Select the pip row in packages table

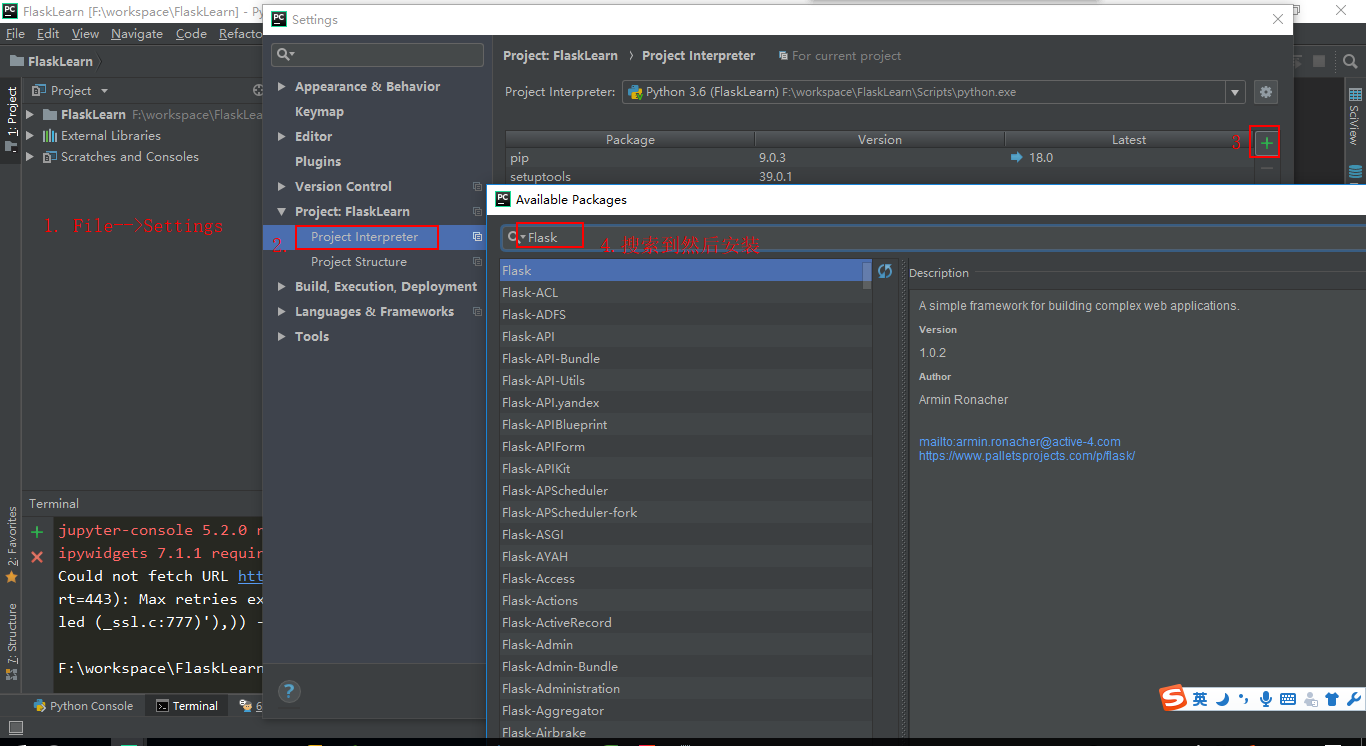tap(879, 158)
